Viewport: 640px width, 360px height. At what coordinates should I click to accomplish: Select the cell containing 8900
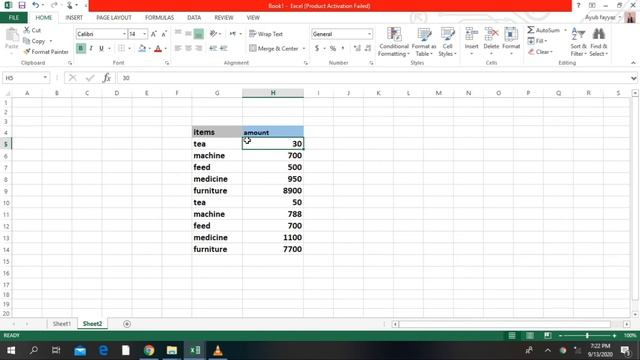273,191
